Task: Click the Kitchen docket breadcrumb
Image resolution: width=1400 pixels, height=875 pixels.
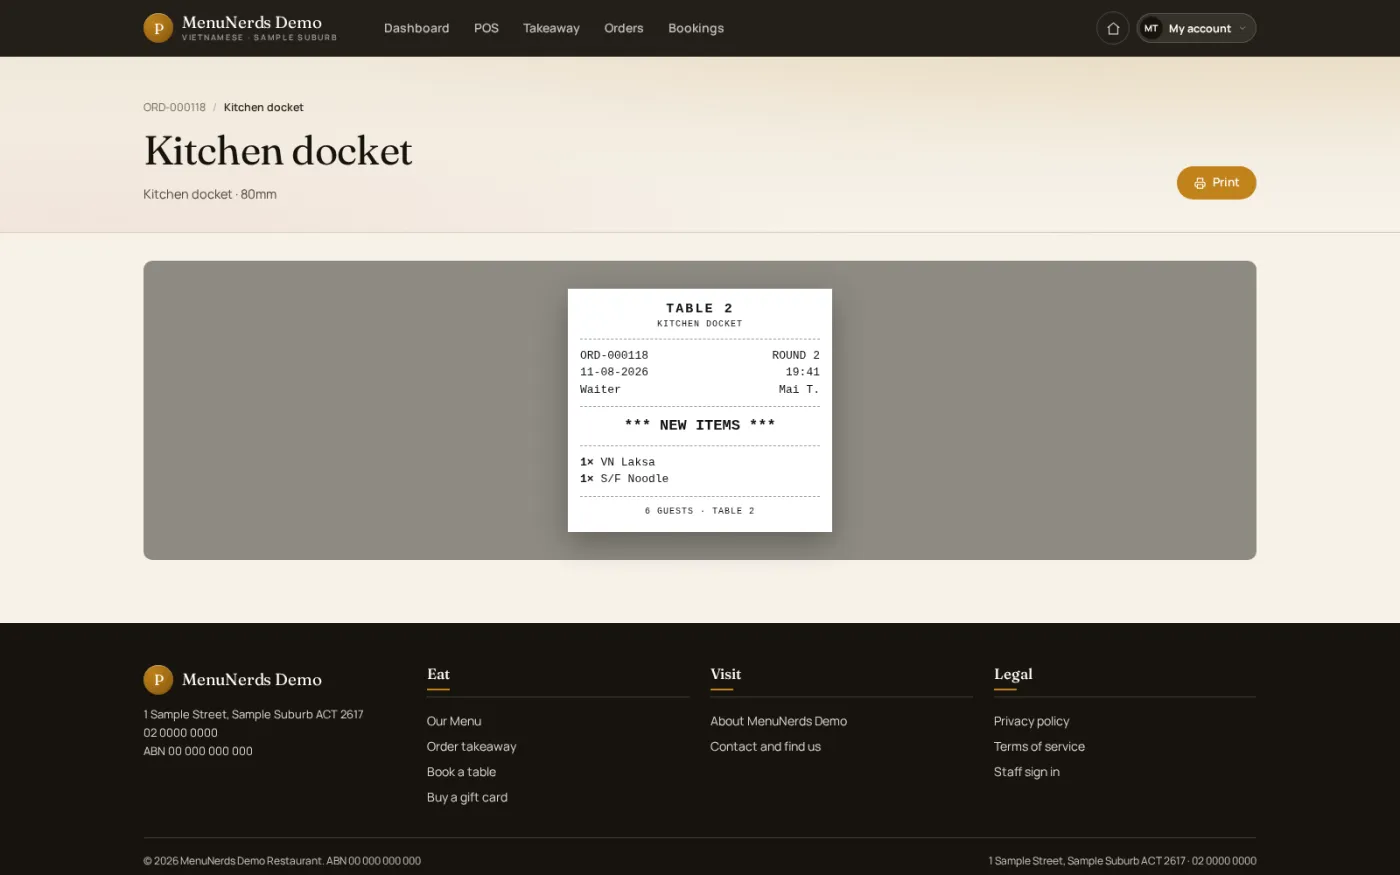Action: click(x=263, y=107)
